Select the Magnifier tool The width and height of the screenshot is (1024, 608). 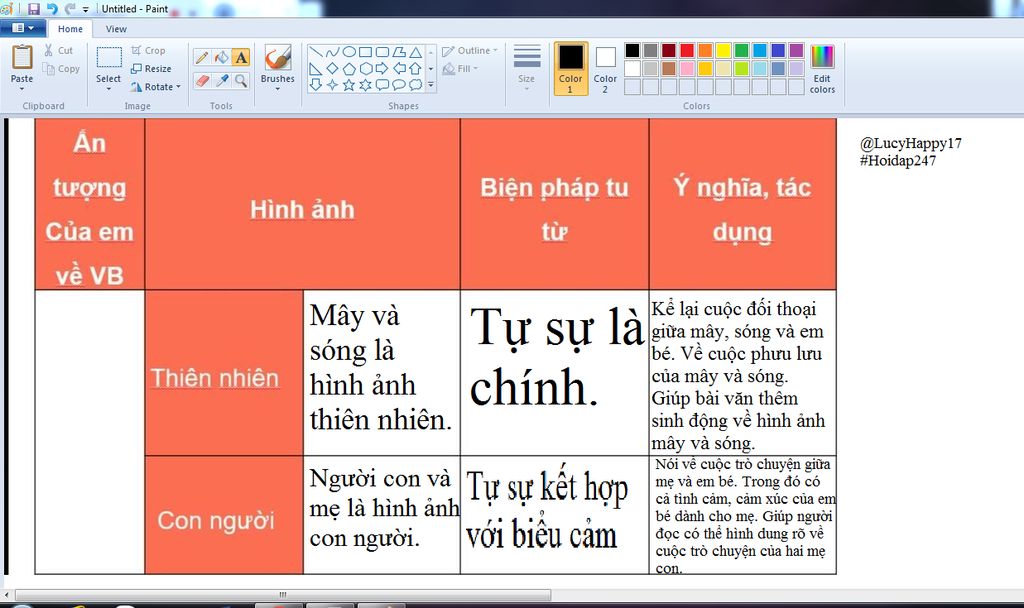pyautogui.click(x=241, y=80)
